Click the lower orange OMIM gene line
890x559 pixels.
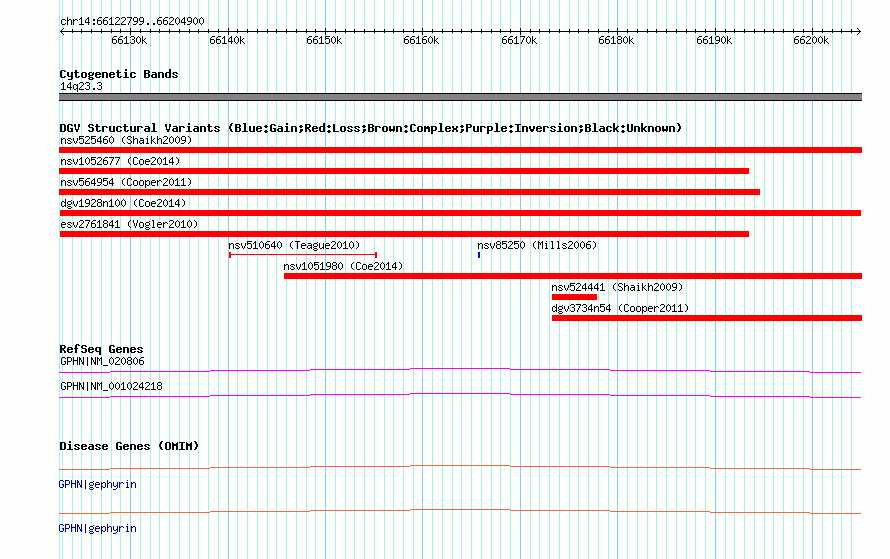click(460, 511)
